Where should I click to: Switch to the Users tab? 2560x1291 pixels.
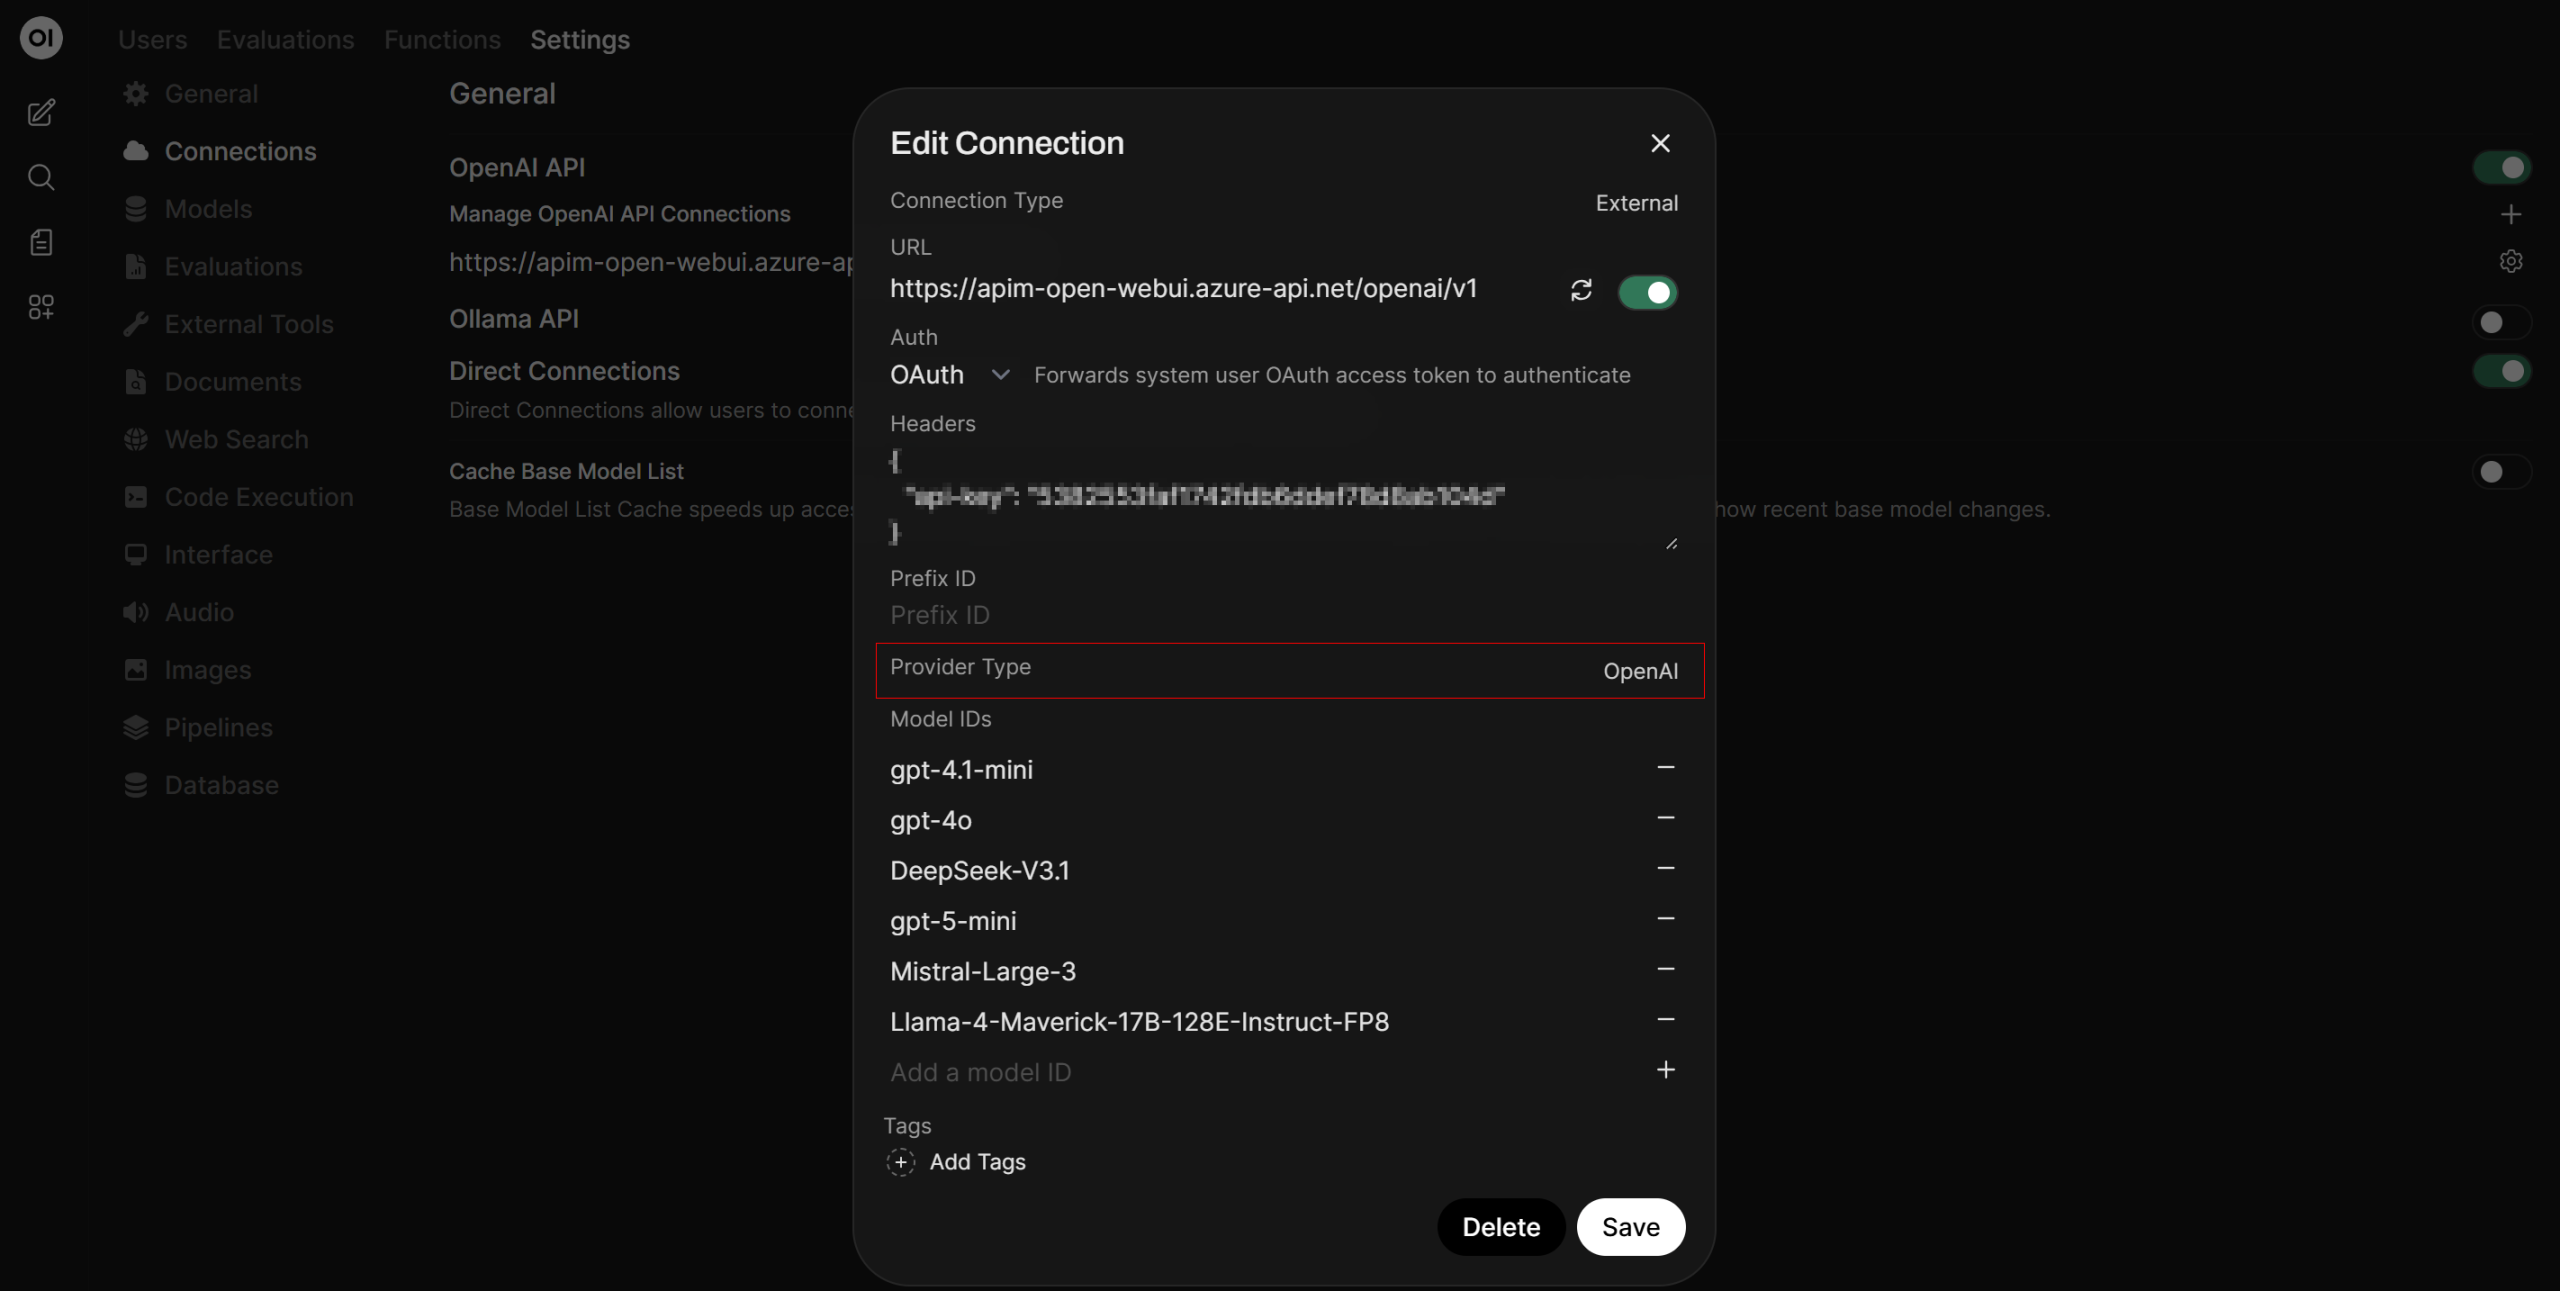pos(152,40)
